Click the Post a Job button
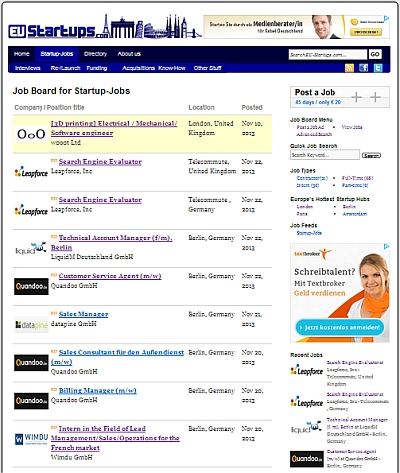400x473 pixels. [x=340, y=97]
